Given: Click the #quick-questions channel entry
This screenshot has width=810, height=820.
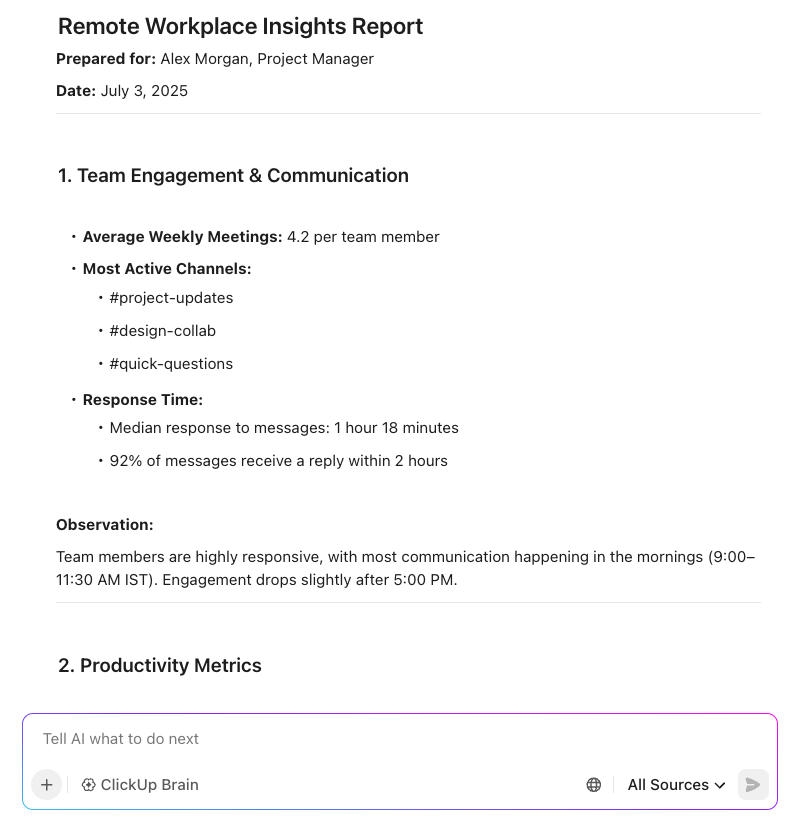Looking at the screenshot, I should tap(172, 363).
